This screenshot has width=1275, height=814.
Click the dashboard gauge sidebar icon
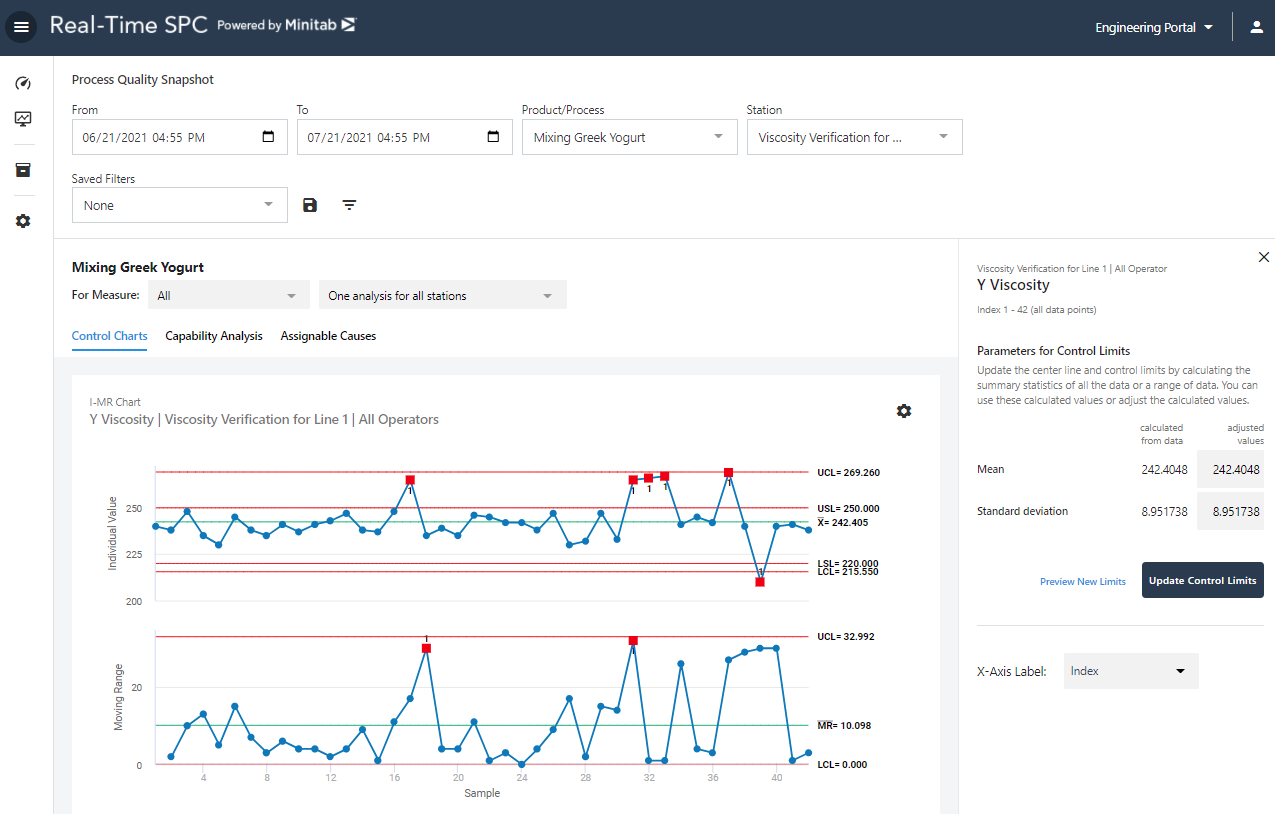tap(23, 84)
